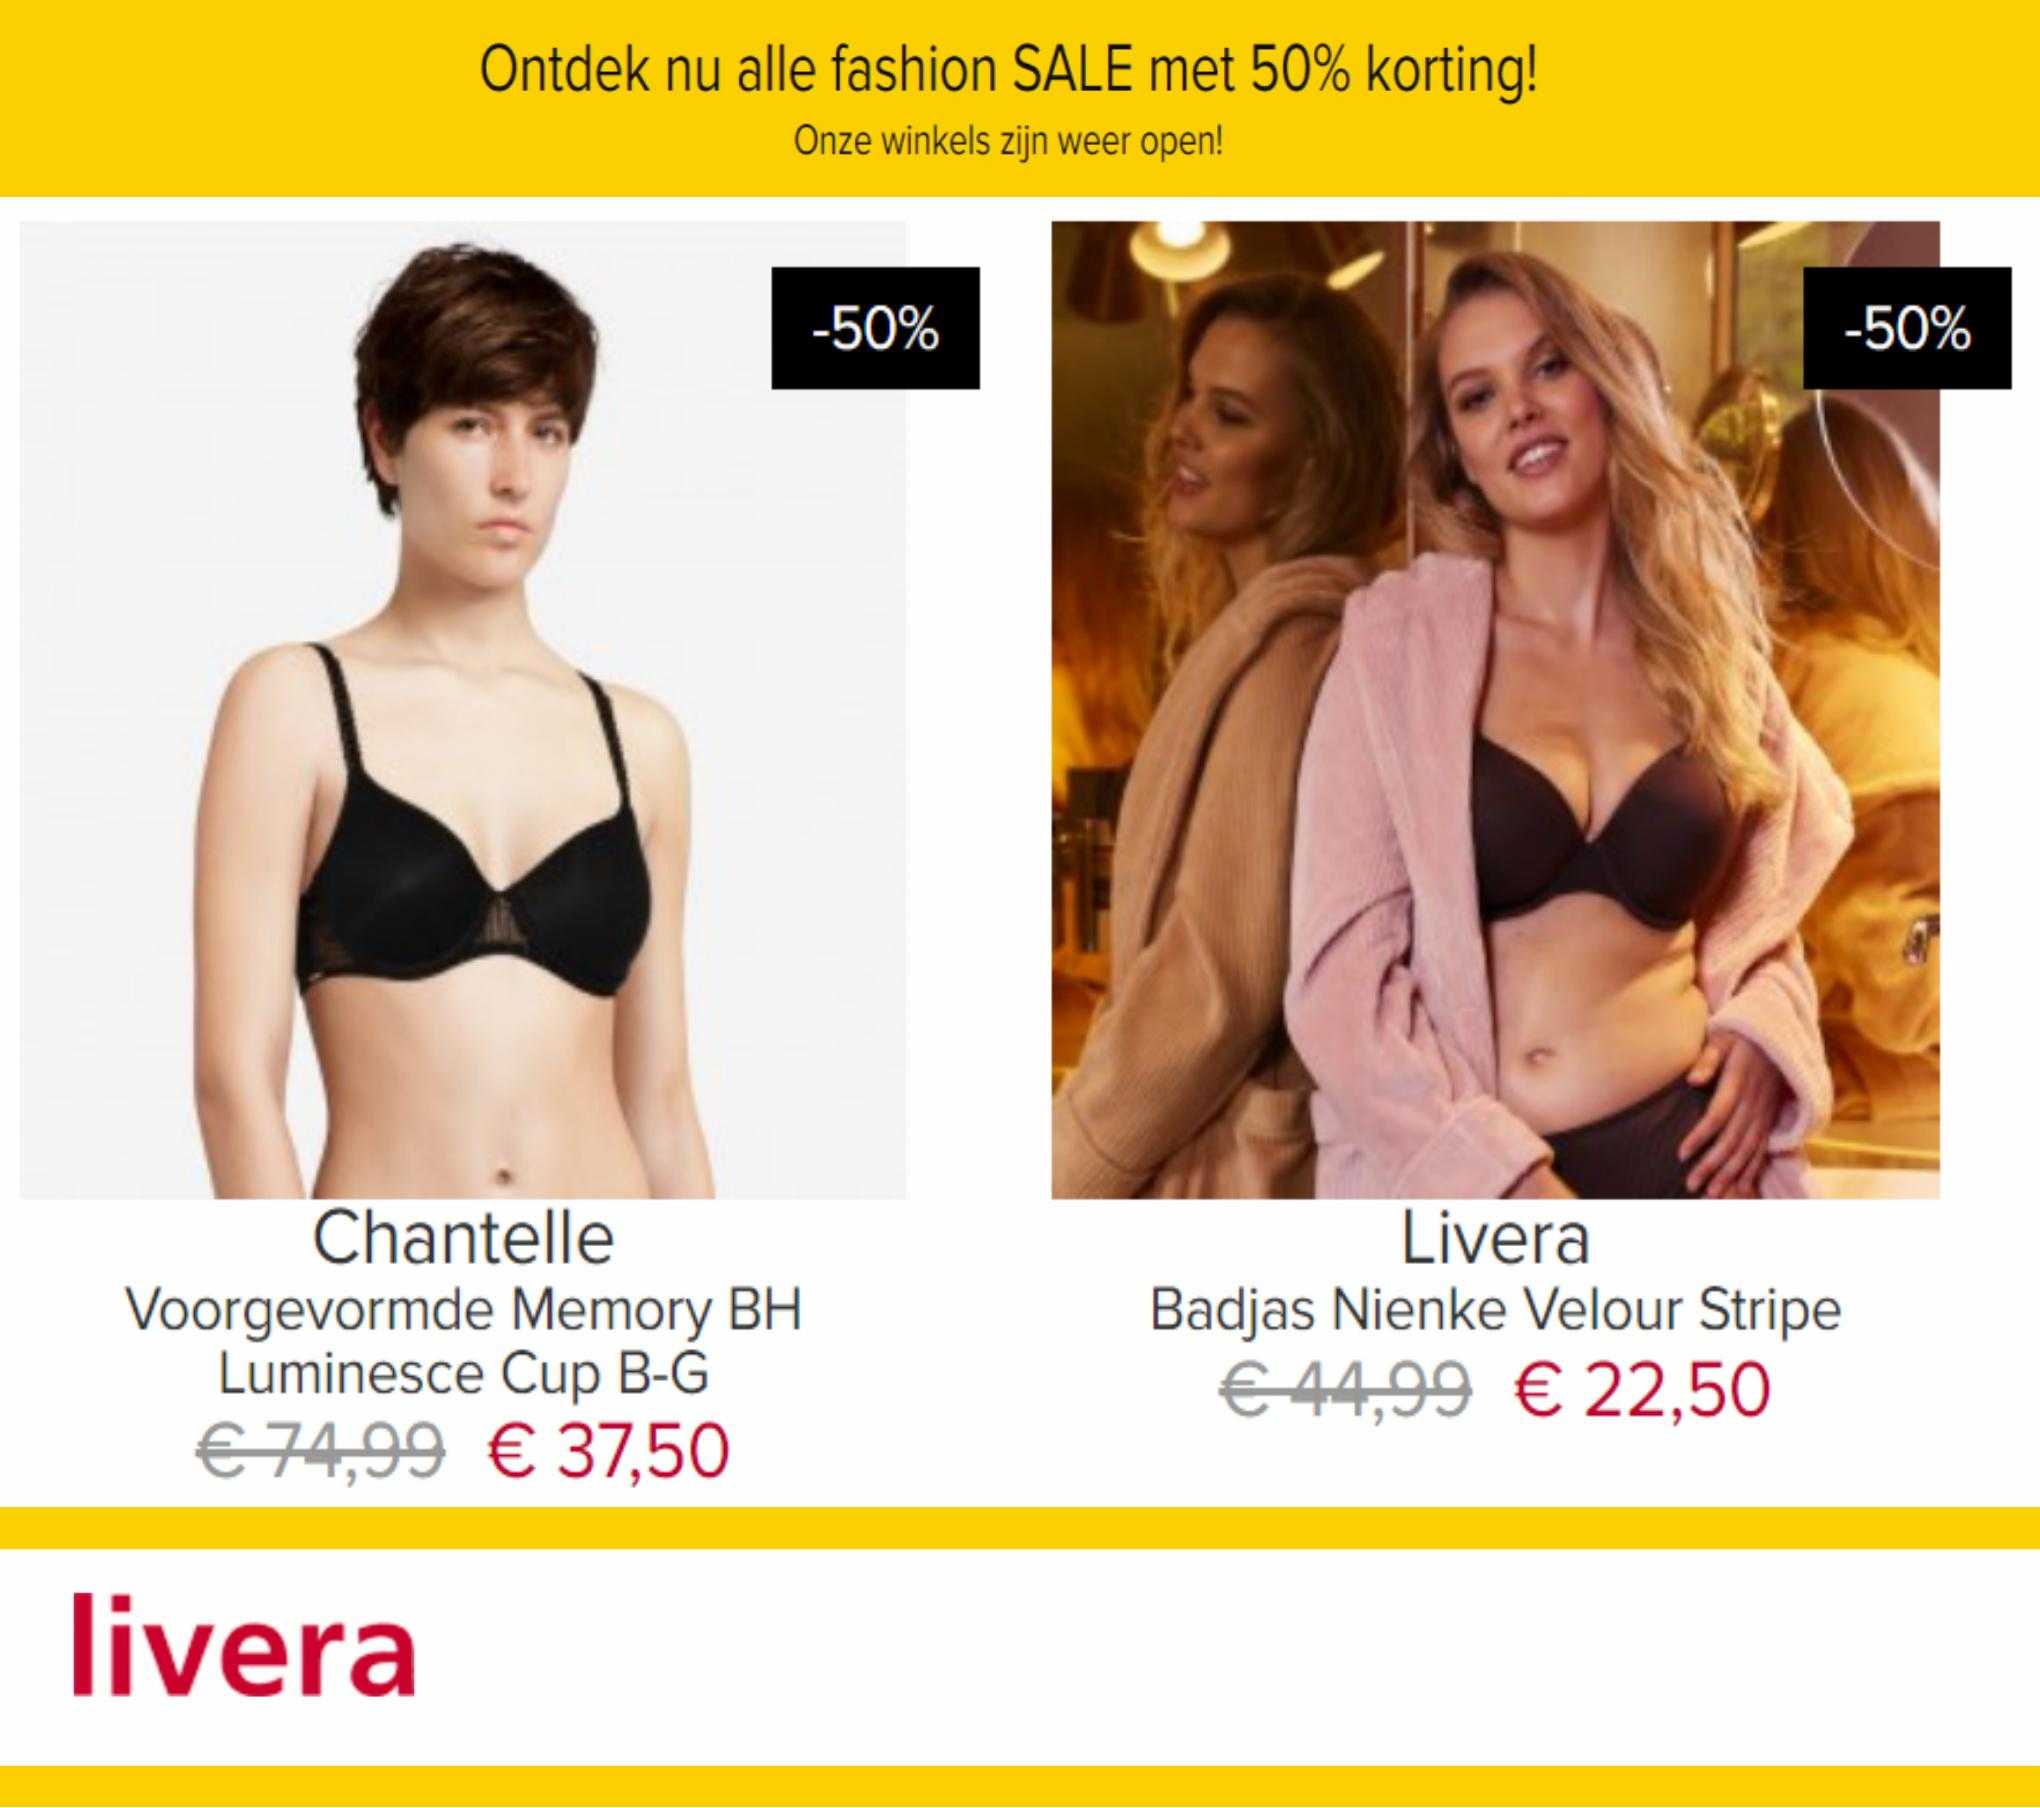Click the yellow bar at page bottom
Viewport: 2040px width, 1808px height.
[1020, 1784]
